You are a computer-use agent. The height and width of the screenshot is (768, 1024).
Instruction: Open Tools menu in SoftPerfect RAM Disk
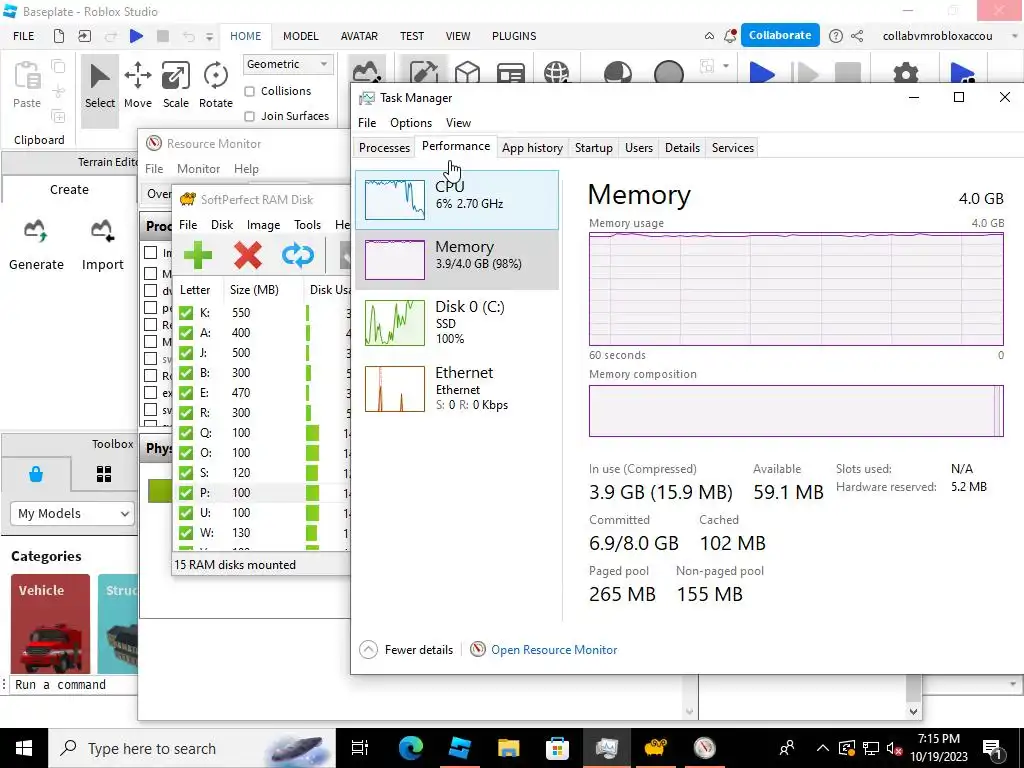pos(307,225)
